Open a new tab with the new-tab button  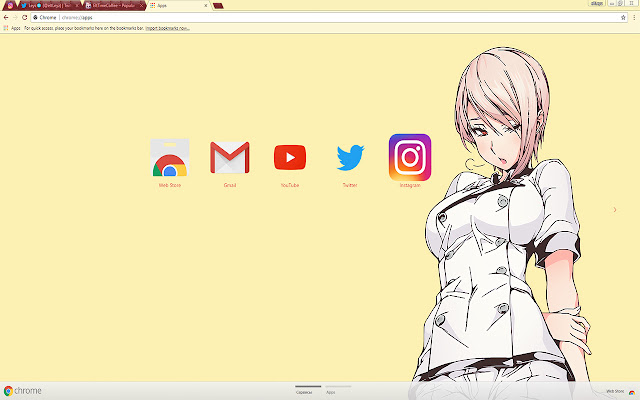(218, 6)
